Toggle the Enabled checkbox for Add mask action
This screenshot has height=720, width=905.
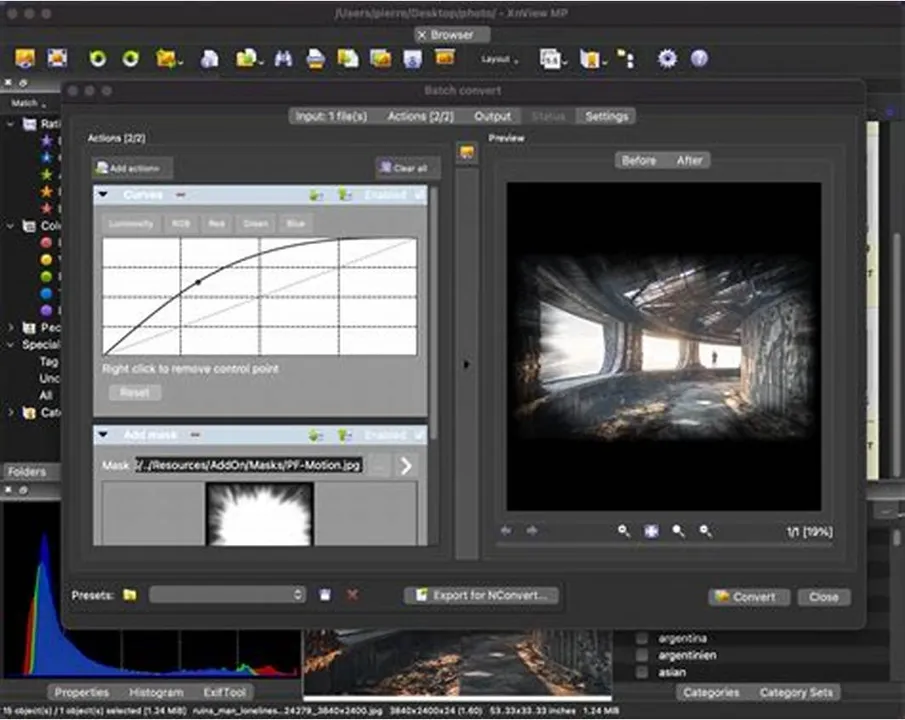[420, 435]
